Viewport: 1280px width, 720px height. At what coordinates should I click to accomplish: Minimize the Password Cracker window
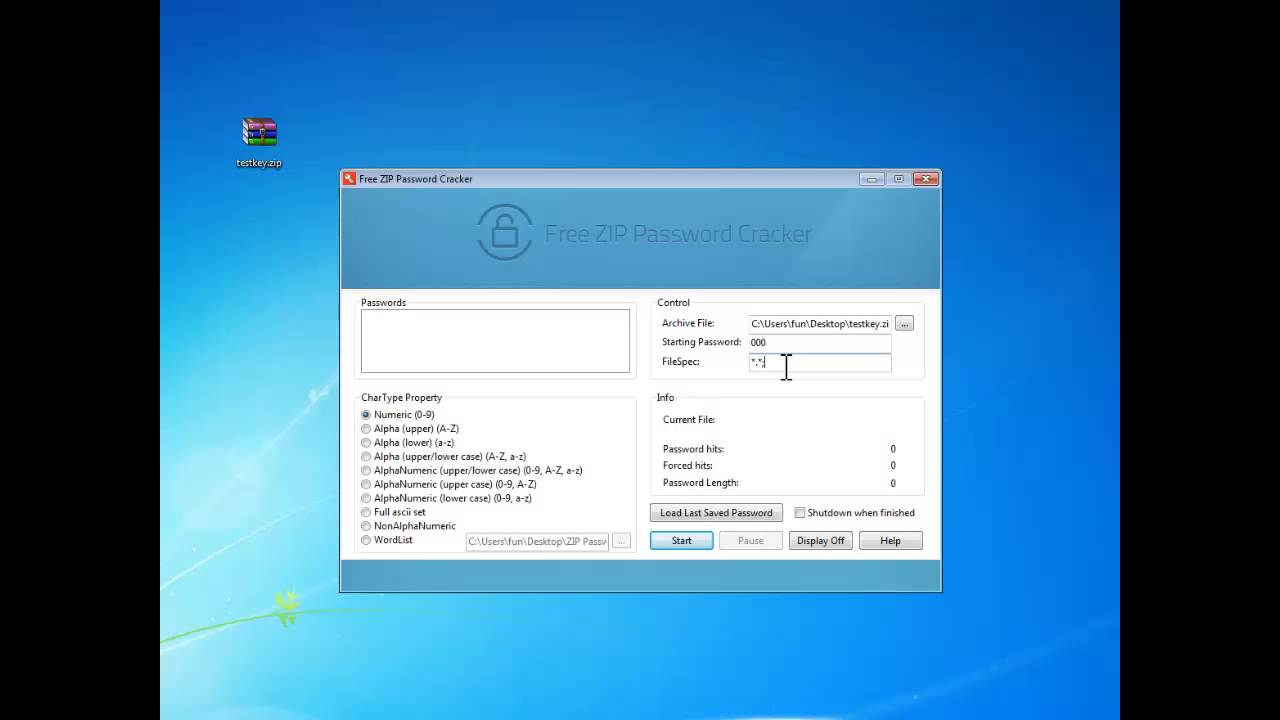click(x=872, y=179)
